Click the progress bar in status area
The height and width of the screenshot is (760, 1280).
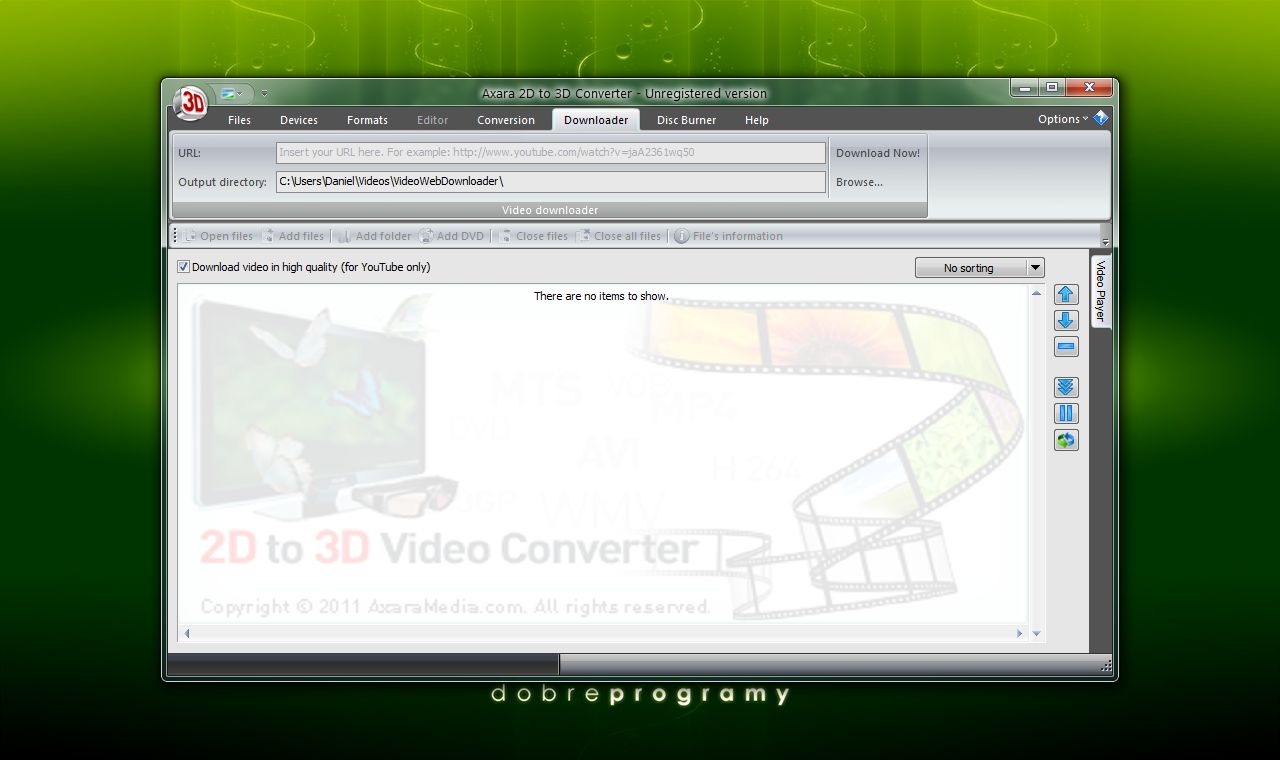(x=362, y=665)
